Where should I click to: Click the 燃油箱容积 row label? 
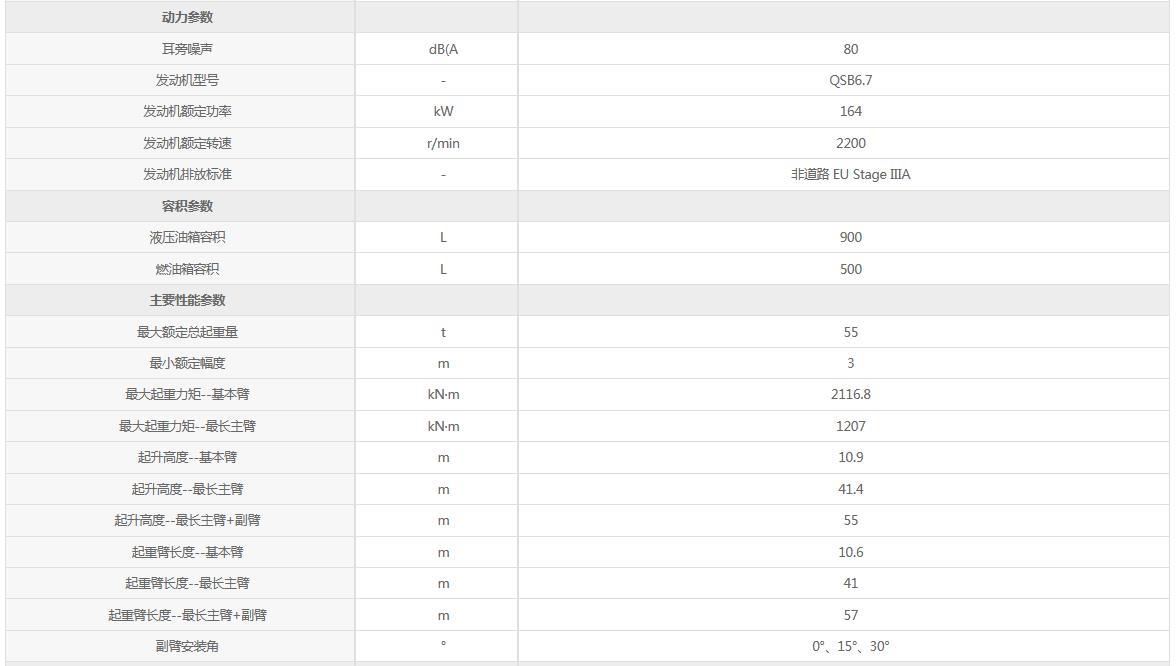point(187,268)
